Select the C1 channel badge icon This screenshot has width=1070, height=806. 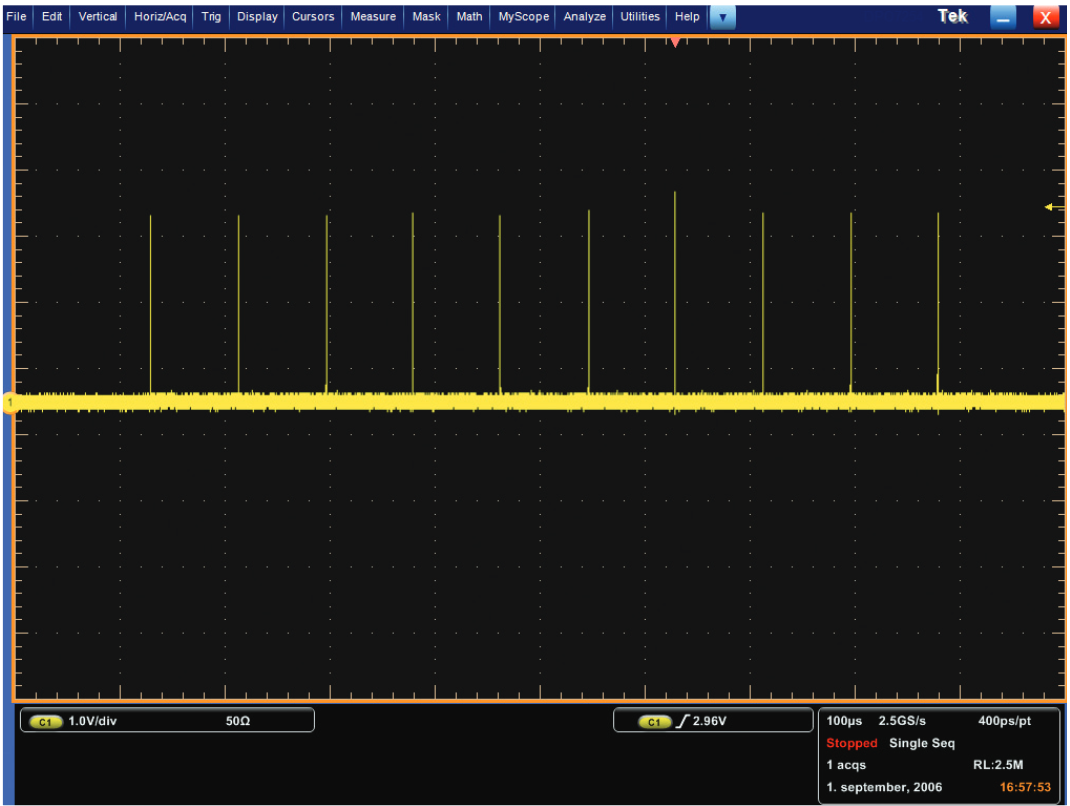[44, 719]
